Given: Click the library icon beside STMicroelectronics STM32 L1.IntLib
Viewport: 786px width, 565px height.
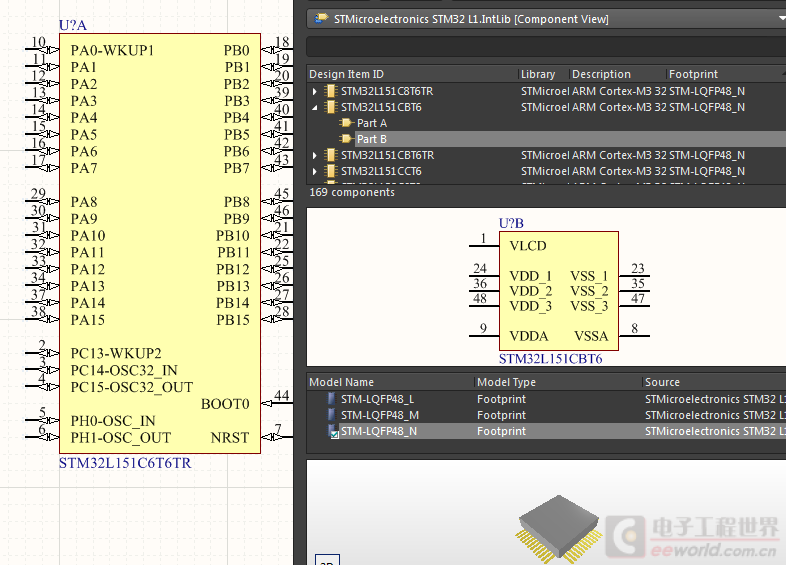Looking at the screenshot, I should coord(320,19).
